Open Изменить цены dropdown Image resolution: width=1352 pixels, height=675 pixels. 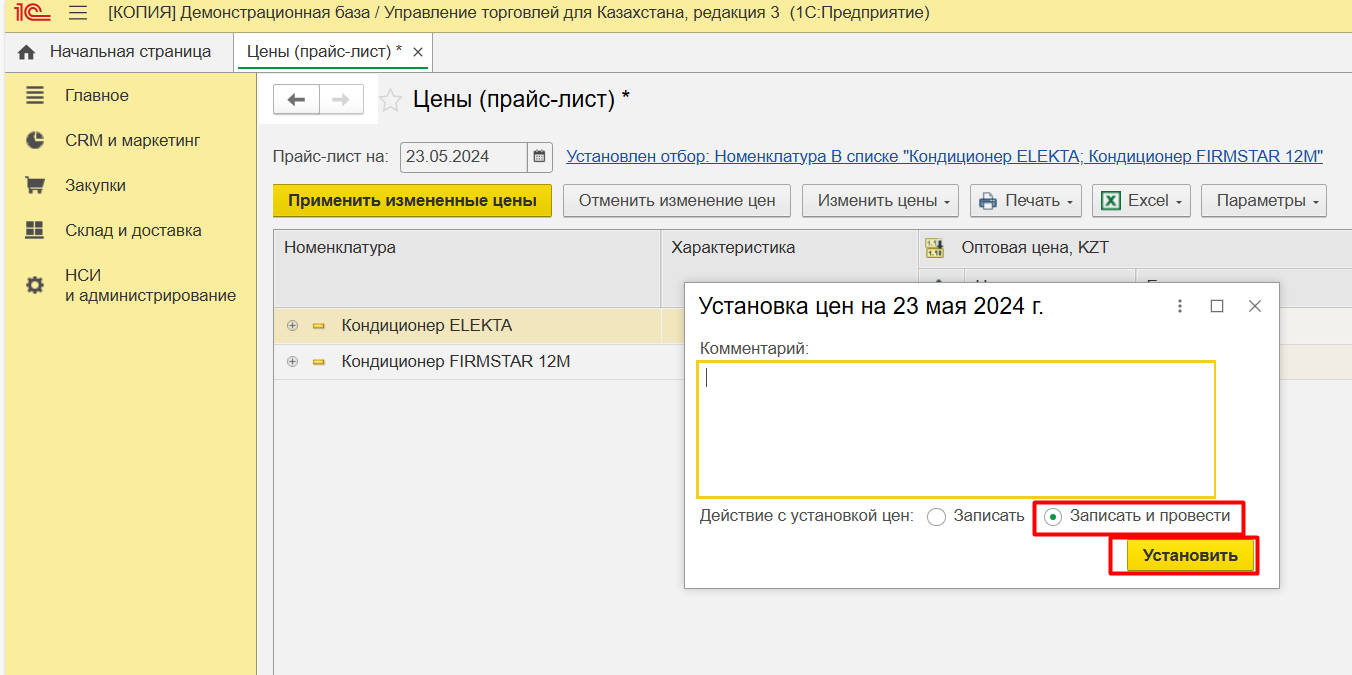880,201
